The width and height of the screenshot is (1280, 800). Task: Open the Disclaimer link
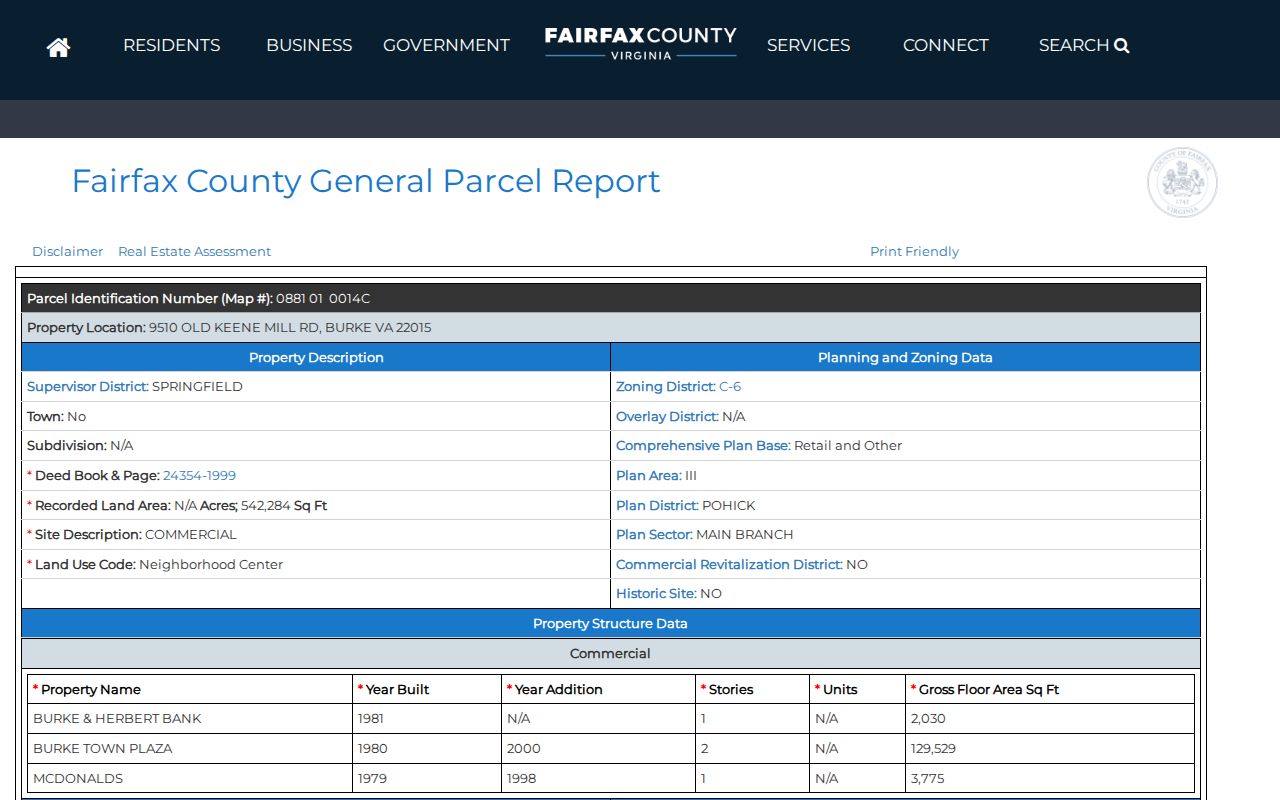pyautogui.click(x=67, y=251)
